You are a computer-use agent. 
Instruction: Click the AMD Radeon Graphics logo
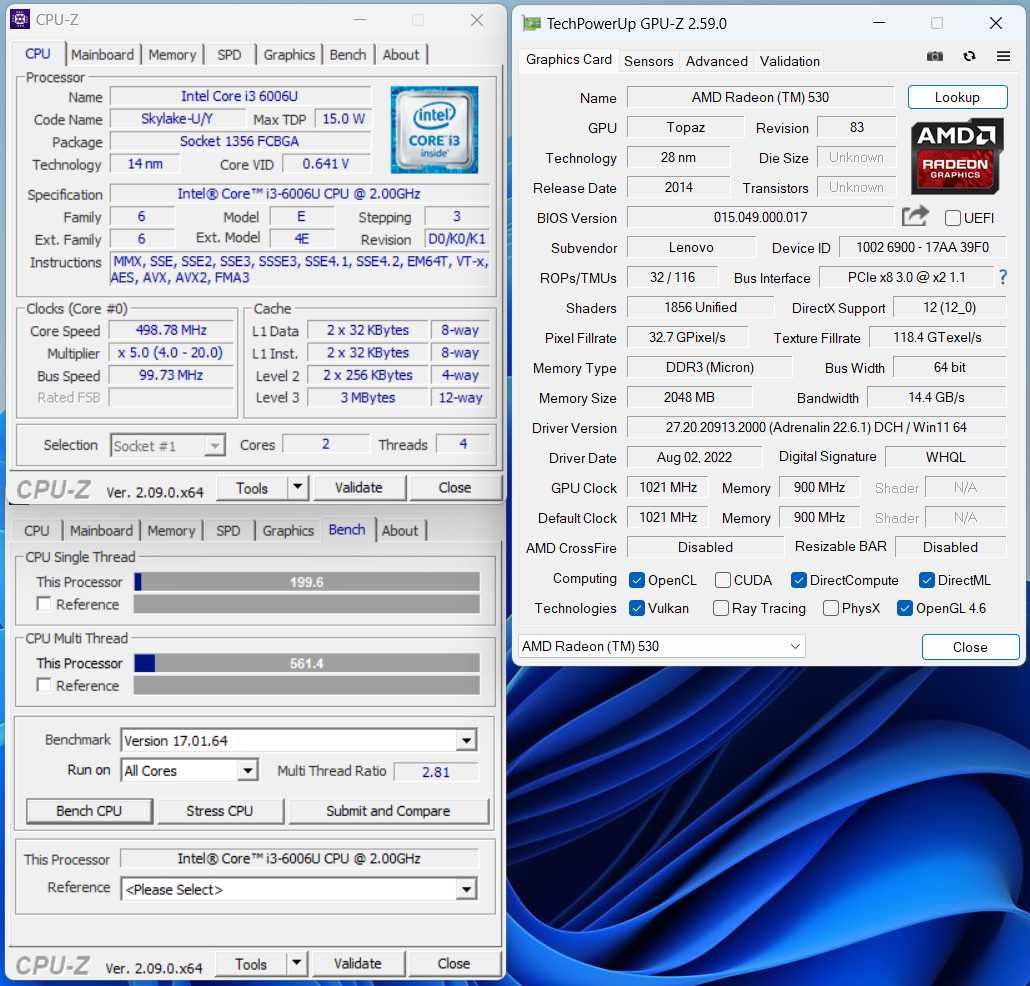pos(957,156)
